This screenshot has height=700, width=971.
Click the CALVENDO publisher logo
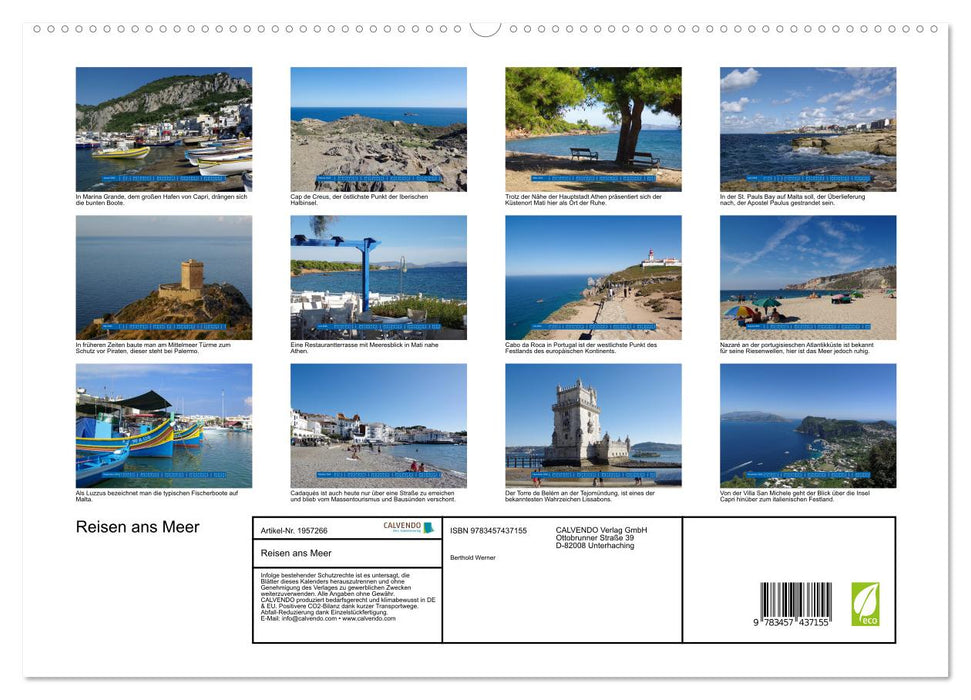pyautogui.click(x=408, y=528)
